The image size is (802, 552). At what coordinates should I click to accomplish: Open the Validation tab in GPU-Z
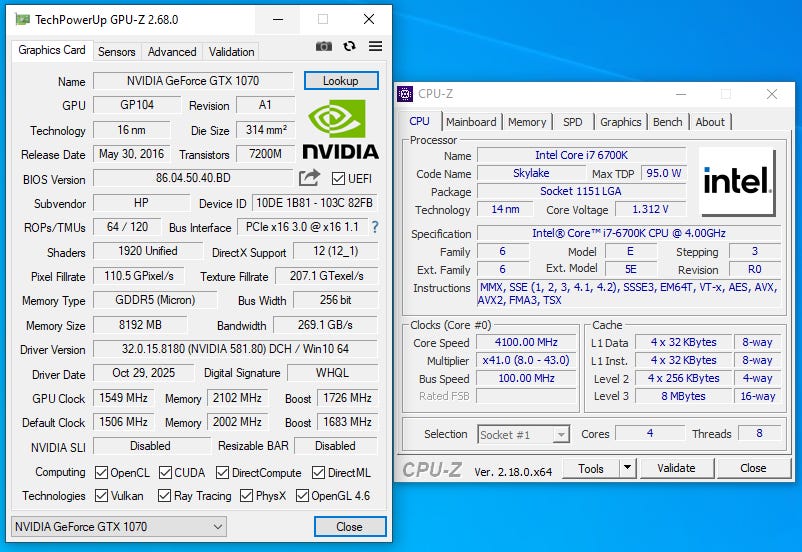coord(231,52)
